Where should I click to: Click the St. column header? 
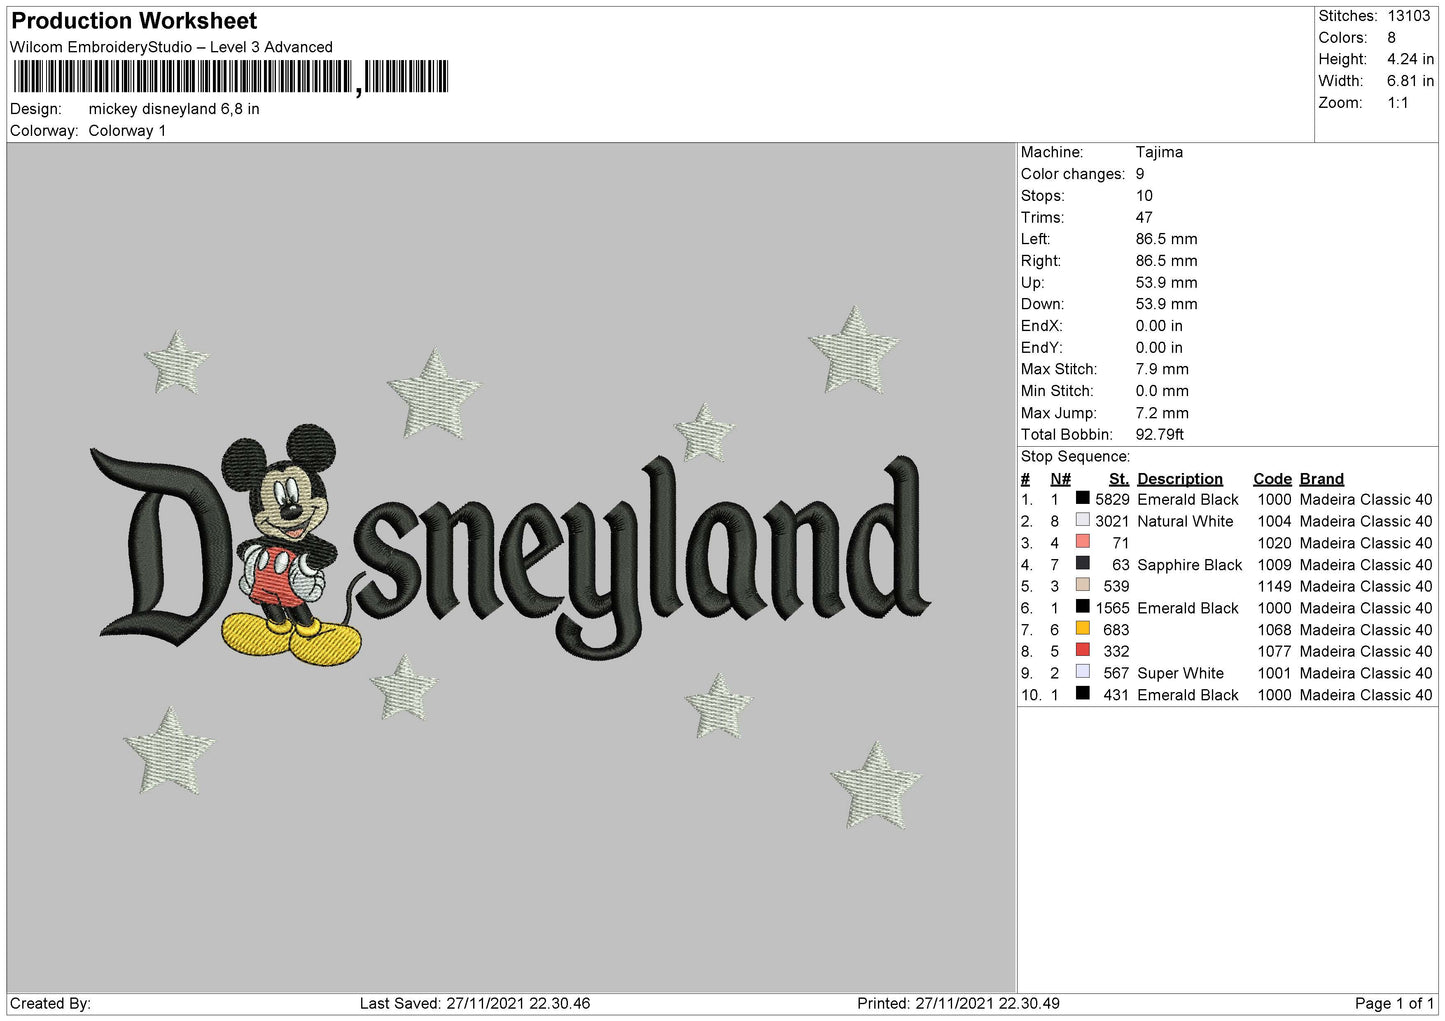tap(1118, 479)
